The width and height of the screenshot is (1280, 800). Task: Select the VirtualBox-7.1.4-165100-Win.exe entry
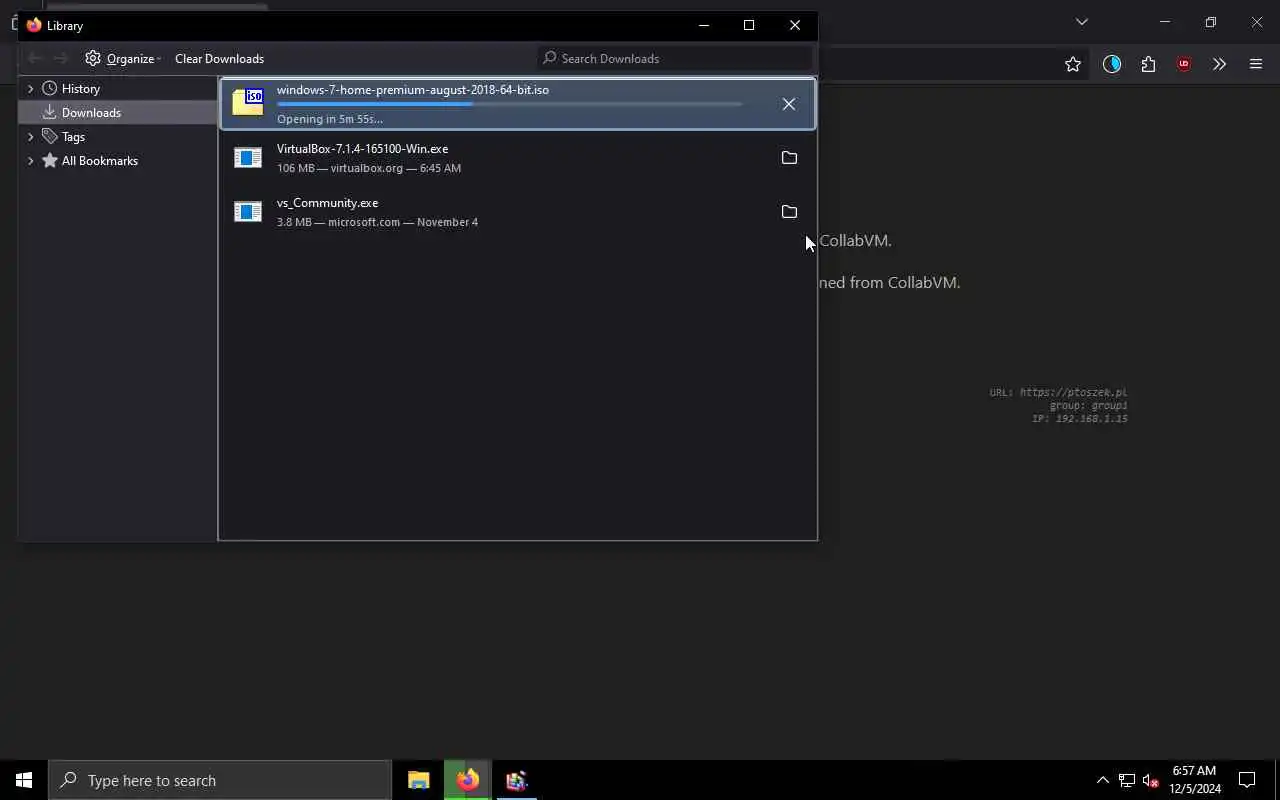pyautogui.click(x=517, y=158)
